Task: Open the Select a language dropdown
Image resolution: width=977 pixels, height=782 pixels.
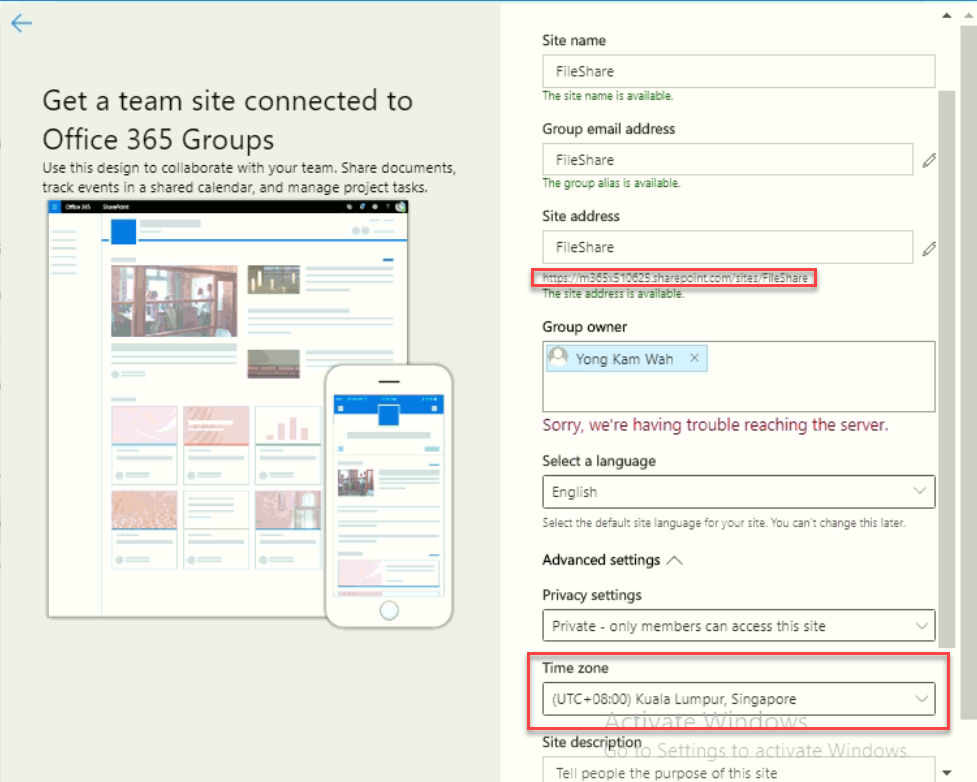Action: 738,492
